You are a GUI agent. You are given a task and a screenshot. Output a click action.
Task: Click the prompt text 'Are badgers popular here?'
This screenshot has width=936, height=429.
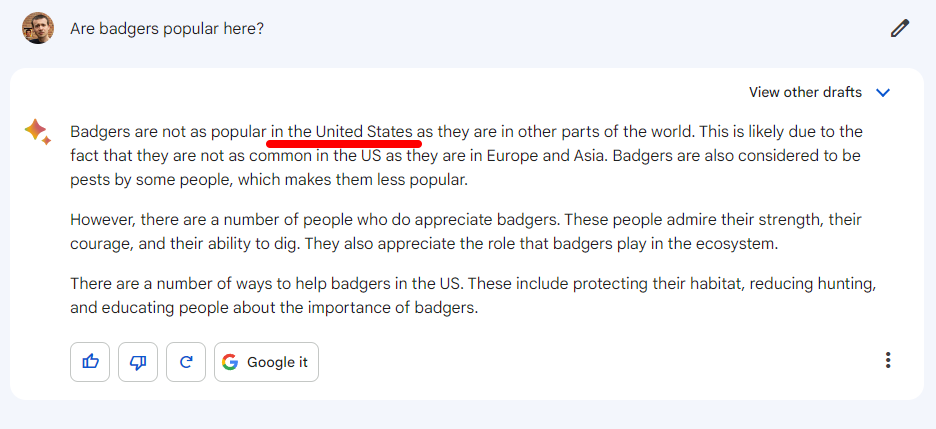click(x=167, y=28)
